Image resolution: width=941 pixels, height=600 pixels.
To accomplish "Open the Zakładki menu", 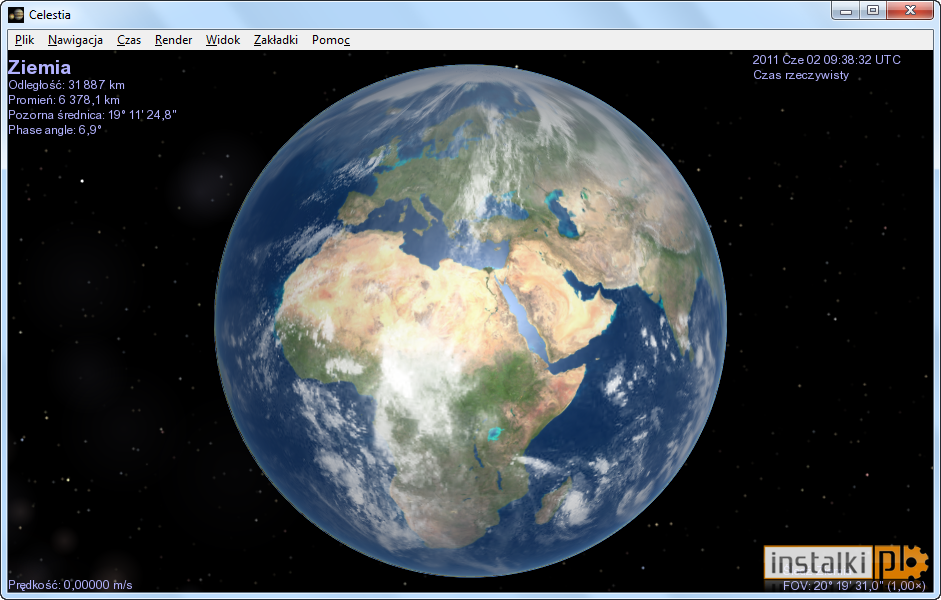I will (x=275, y=40).
